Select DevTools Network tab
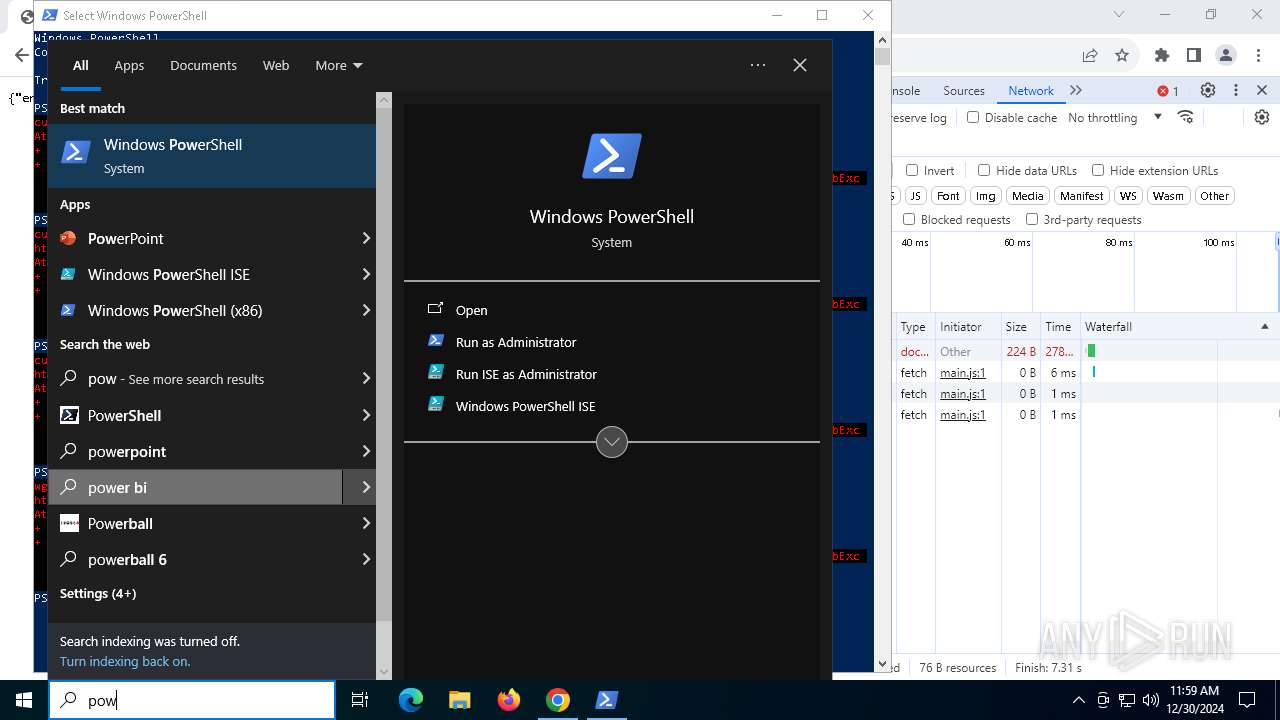The image size is (1280, 720). click(x=1031, y=90)
